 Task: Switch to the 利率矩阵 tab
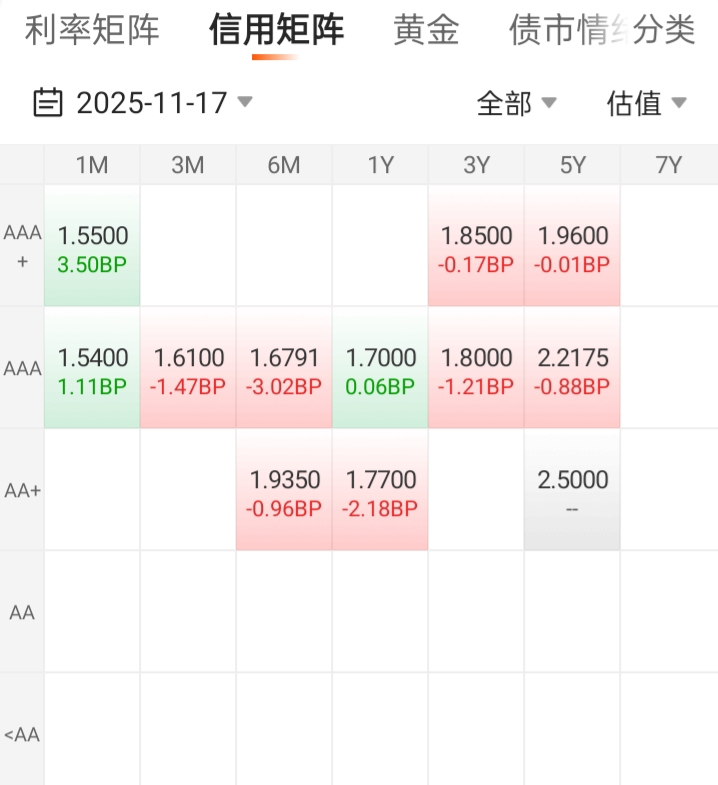(x=91, y=31)
